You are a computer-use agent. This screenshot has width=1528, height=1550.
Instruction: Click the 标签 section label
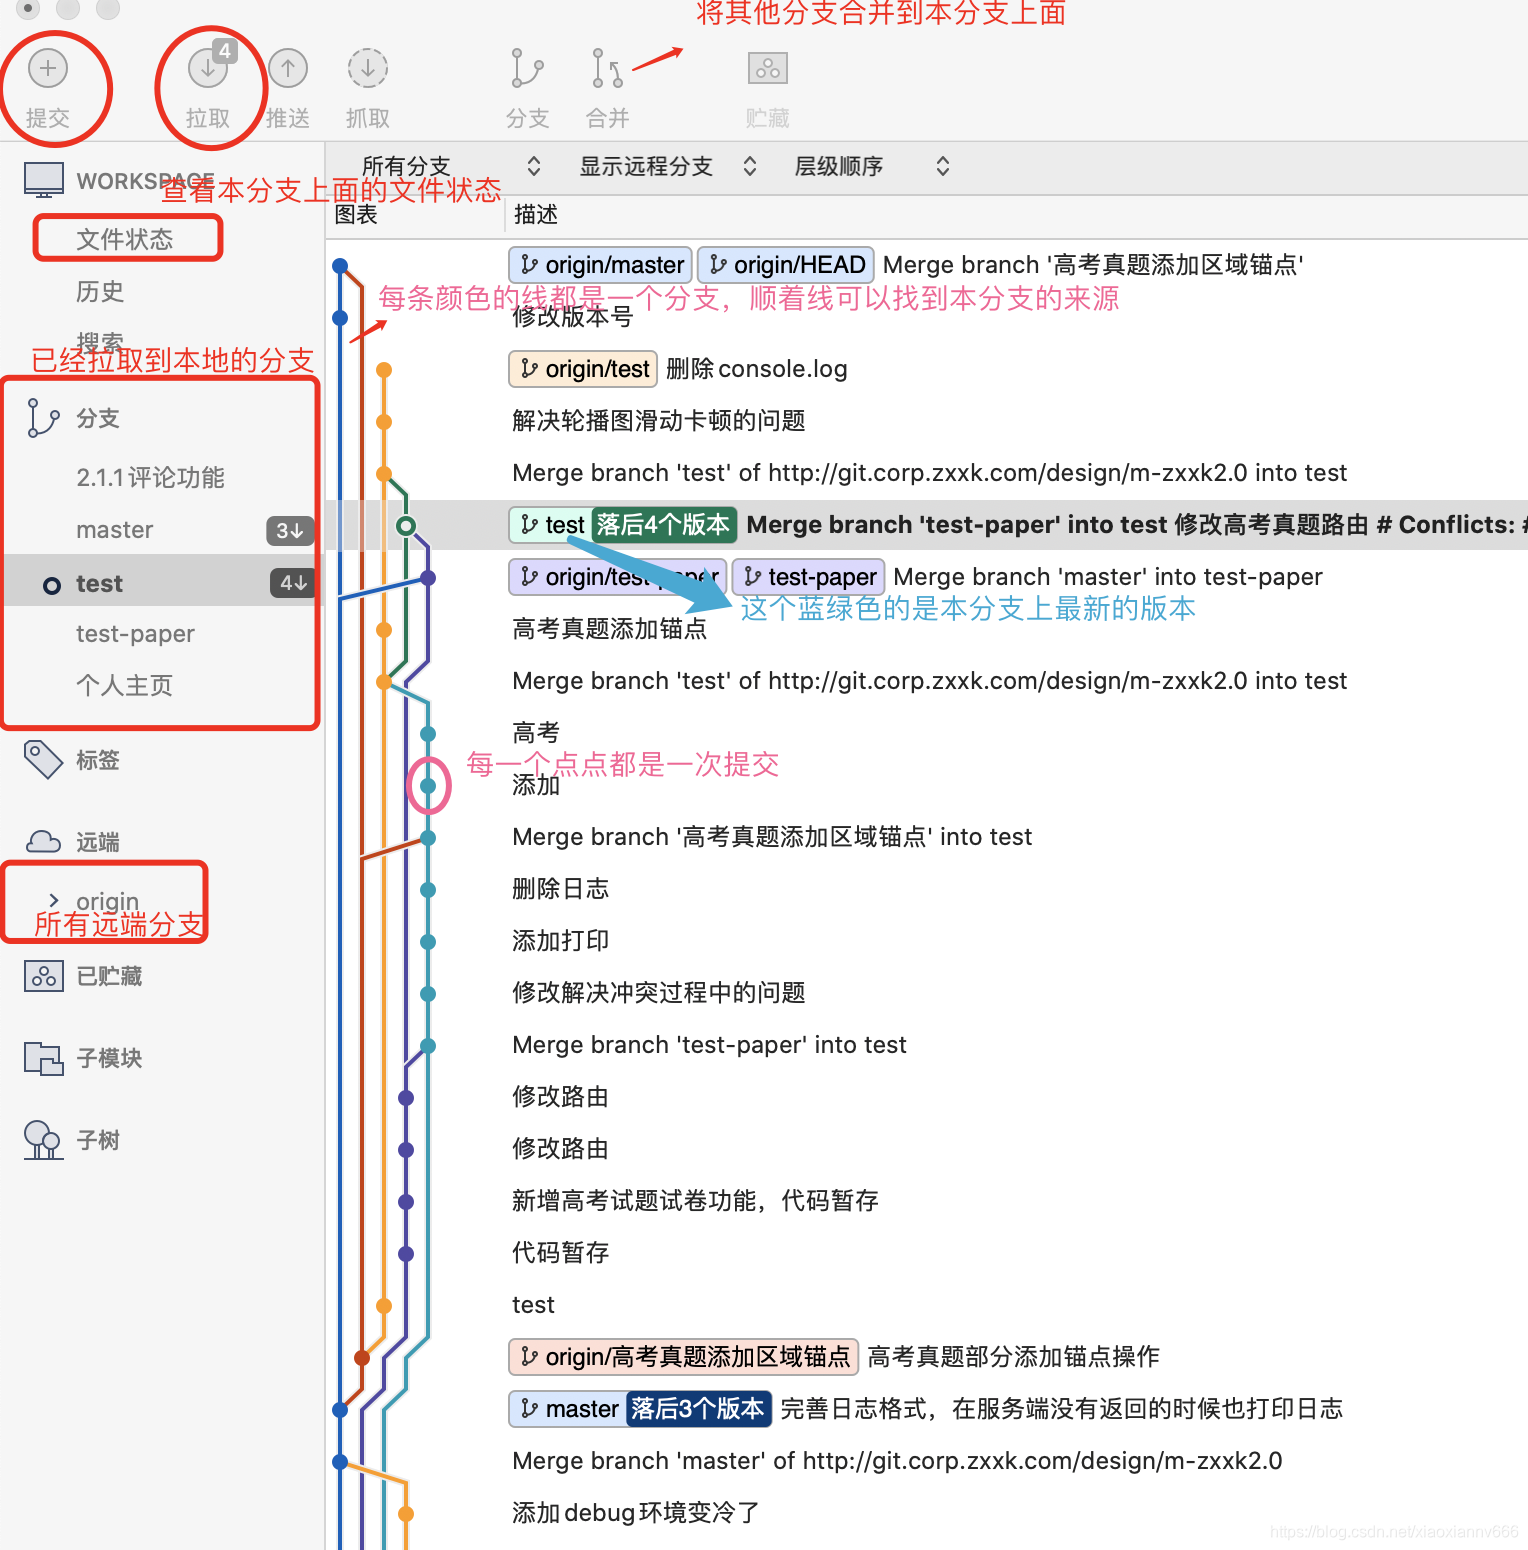coord(98,760)
